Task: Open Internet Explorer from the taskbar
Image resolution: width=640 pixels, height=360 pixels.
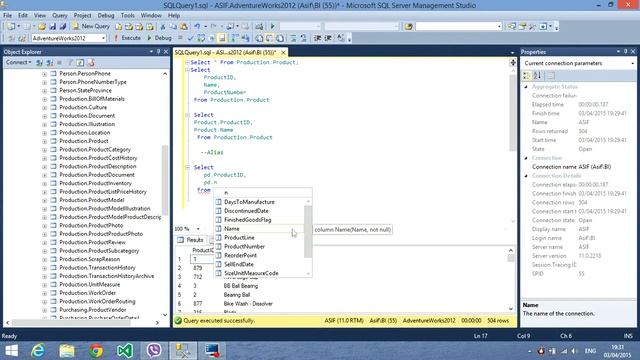Action: (38, 350)
